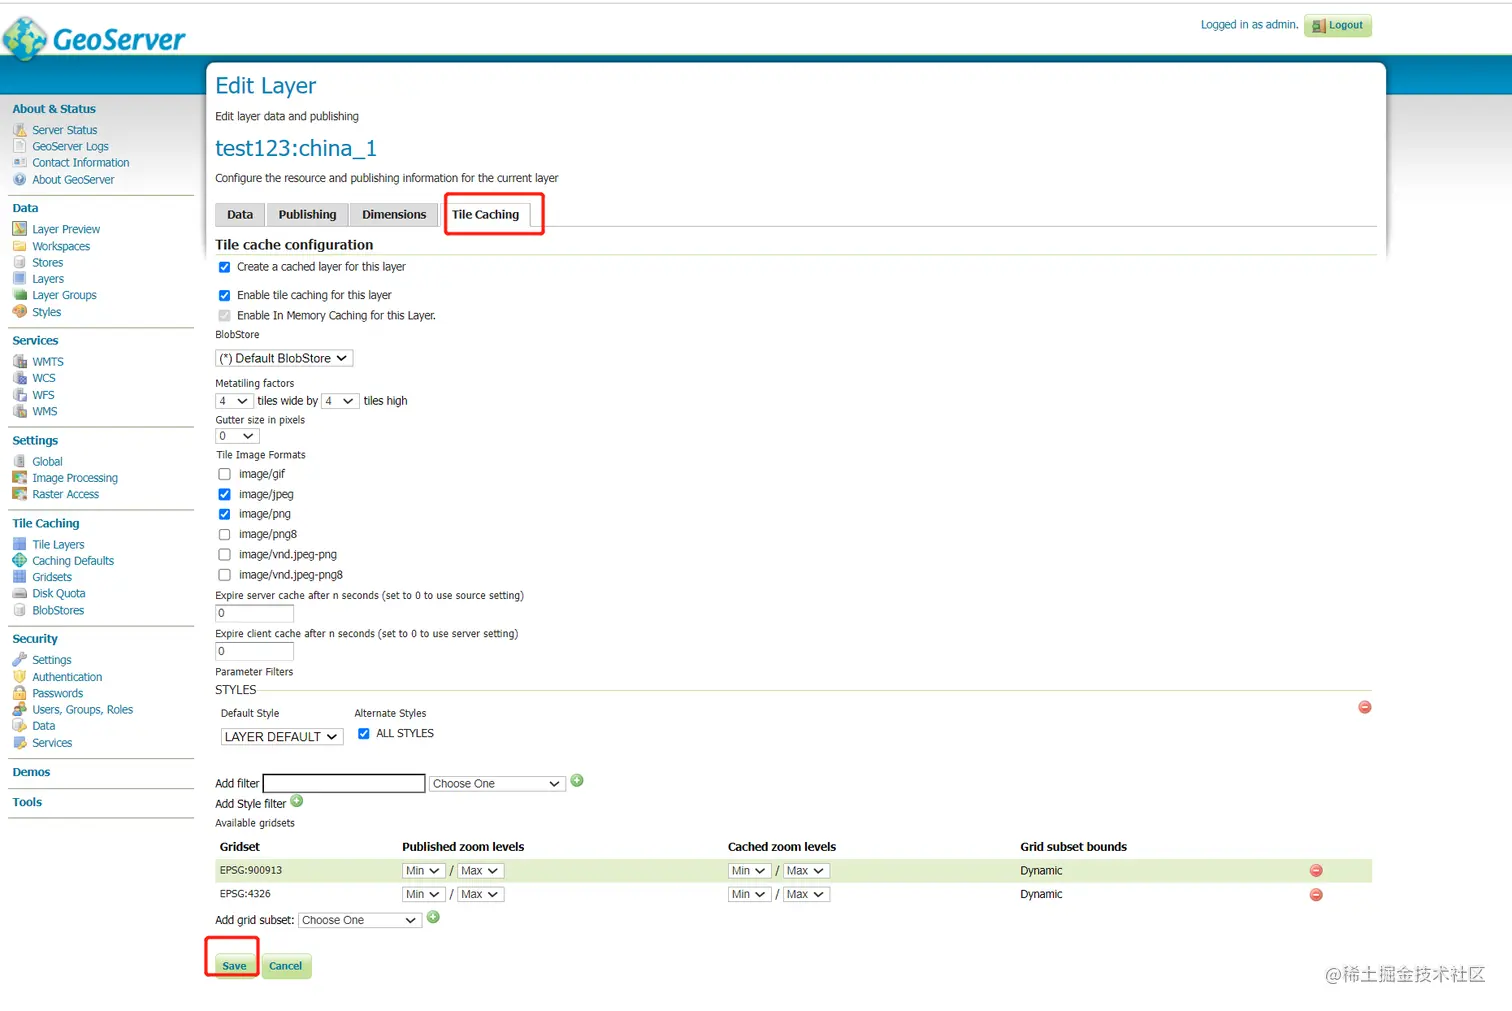The height and width of the screenshot is (1011, 1512).
Task: Click green plus beside Add Style filter
Action: (x=297, y=801)
